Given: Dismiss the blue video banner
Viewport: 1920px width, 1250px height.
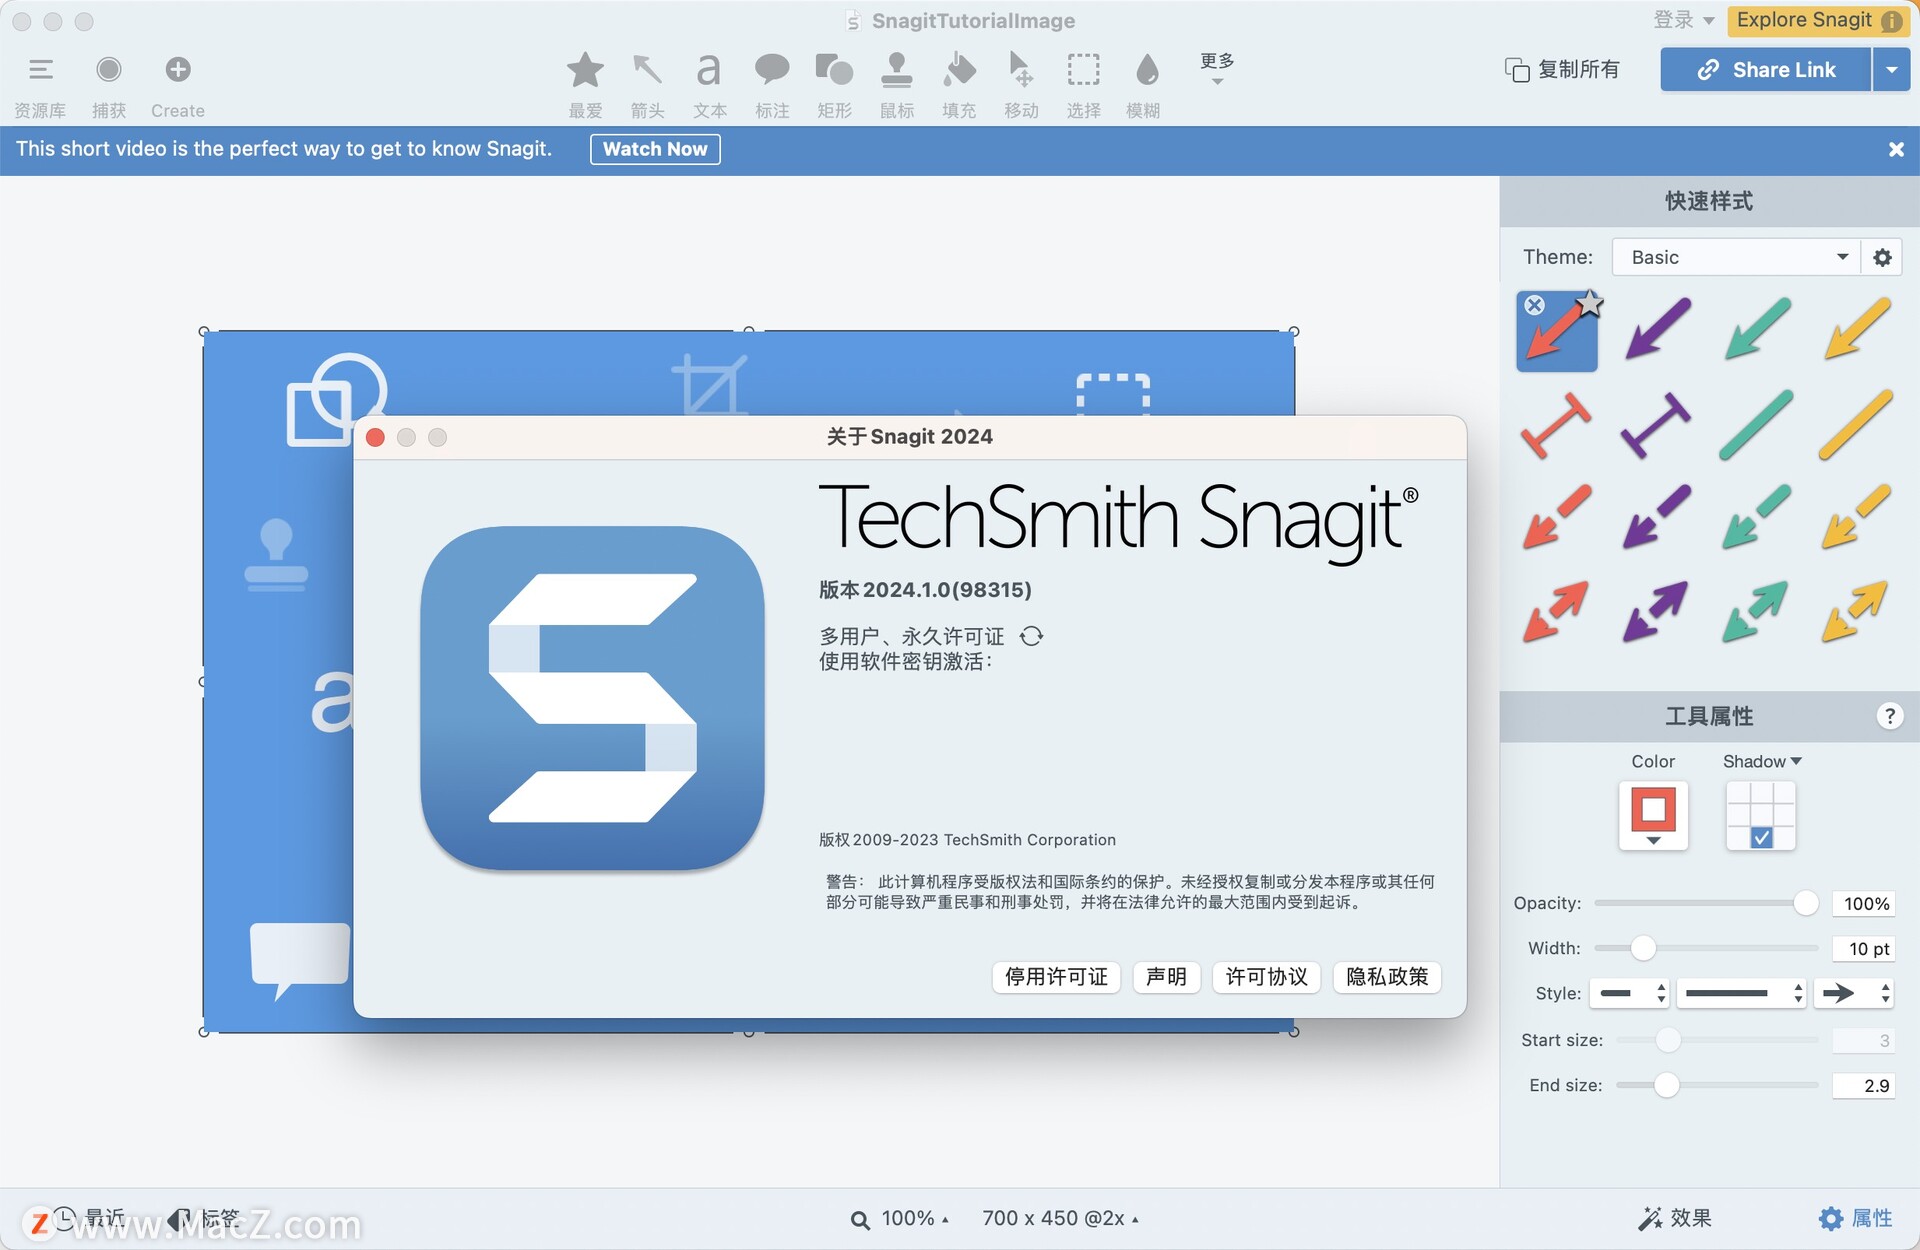Looking at the screenshot, I should pos(1896,149).
